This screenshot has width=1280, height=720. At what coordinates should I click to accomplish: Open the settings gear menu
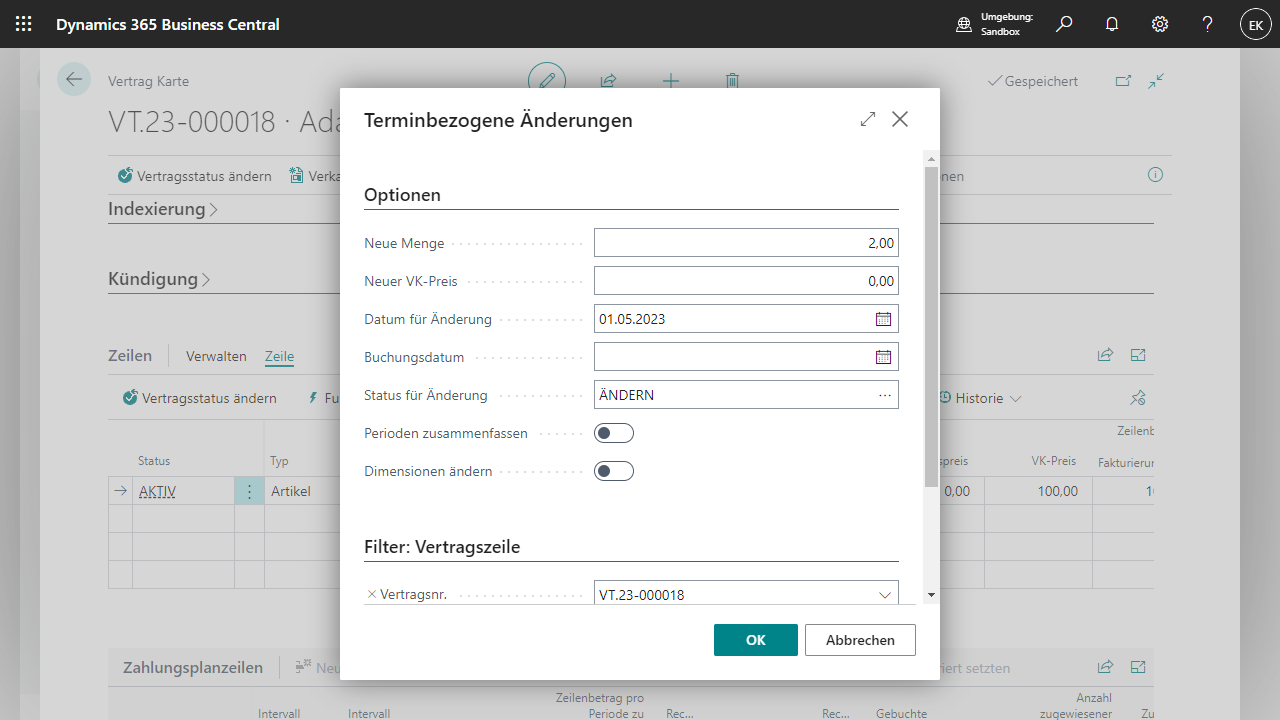coord(1160,24)
